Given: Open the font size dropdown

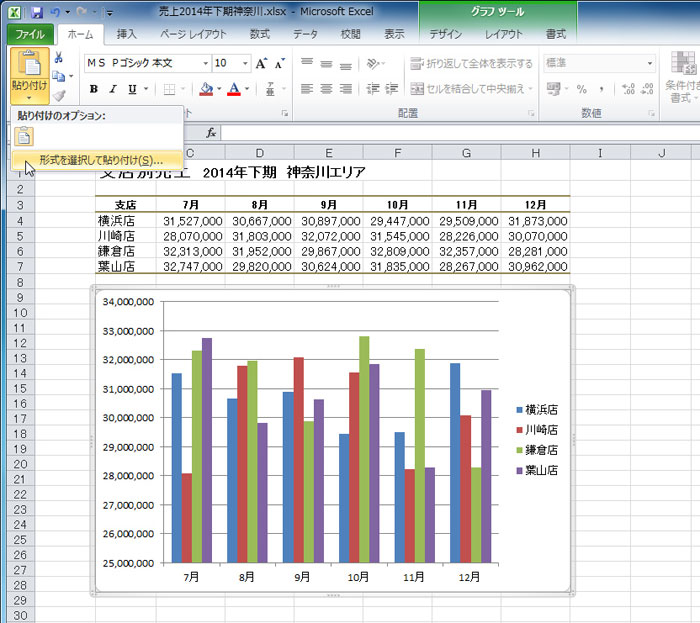Looking at the screenshot, I should 246,63.
